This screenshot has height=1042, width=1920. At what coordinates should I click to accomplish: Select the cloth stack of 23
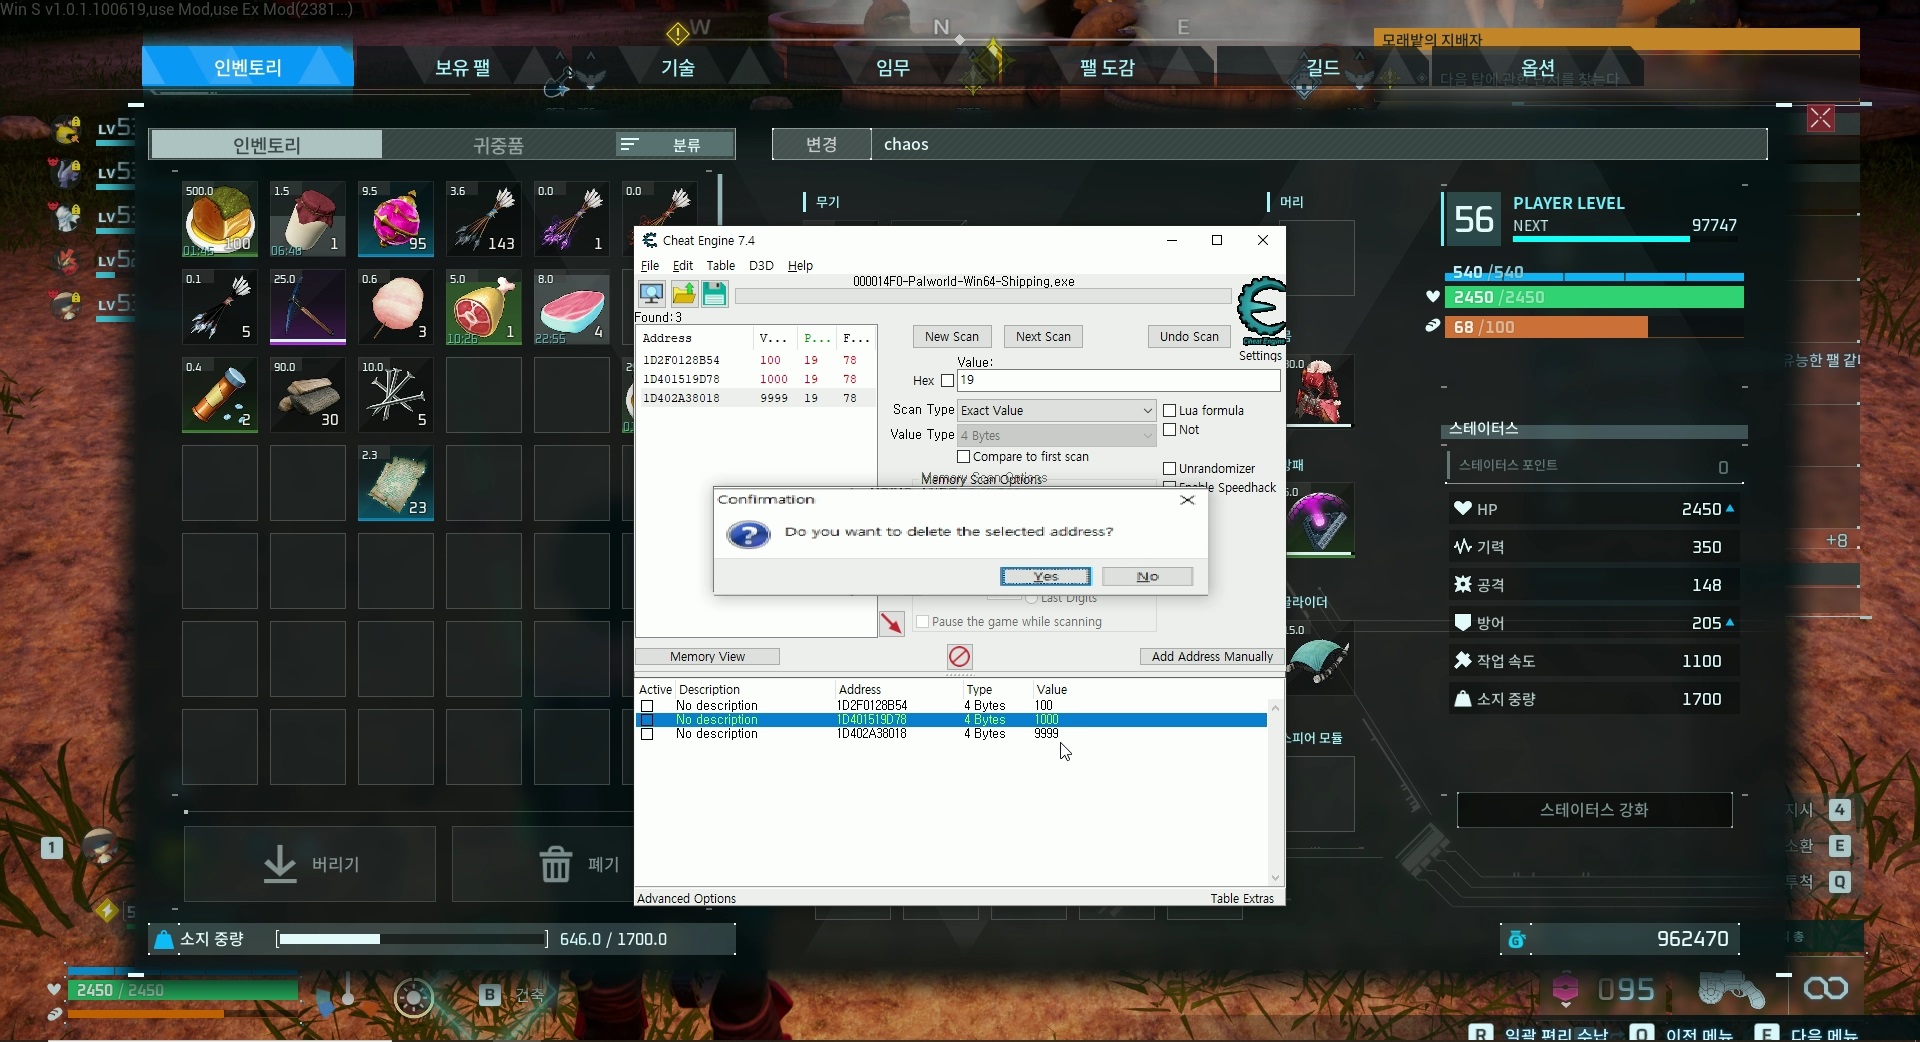click(396, 483)
